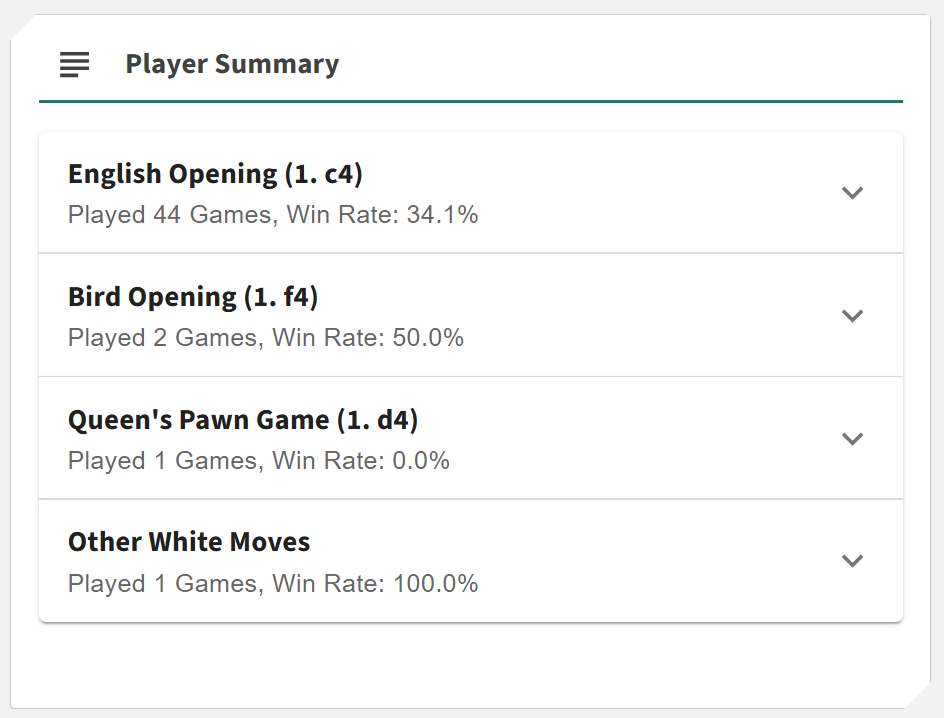944x718 pixels.
Task: Open the Queen's Pawn Game (1. d4) title
Action: pyautogui.click(x=243, y=420)
